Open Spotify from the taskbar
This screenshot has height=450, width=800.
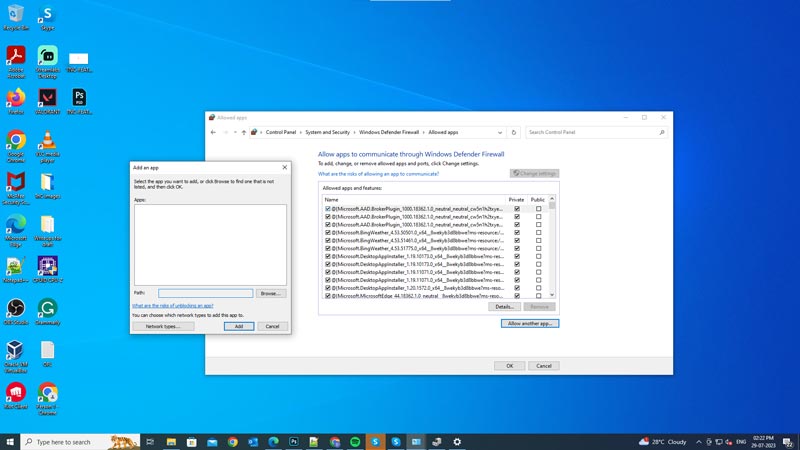click(x=355, y=442)
